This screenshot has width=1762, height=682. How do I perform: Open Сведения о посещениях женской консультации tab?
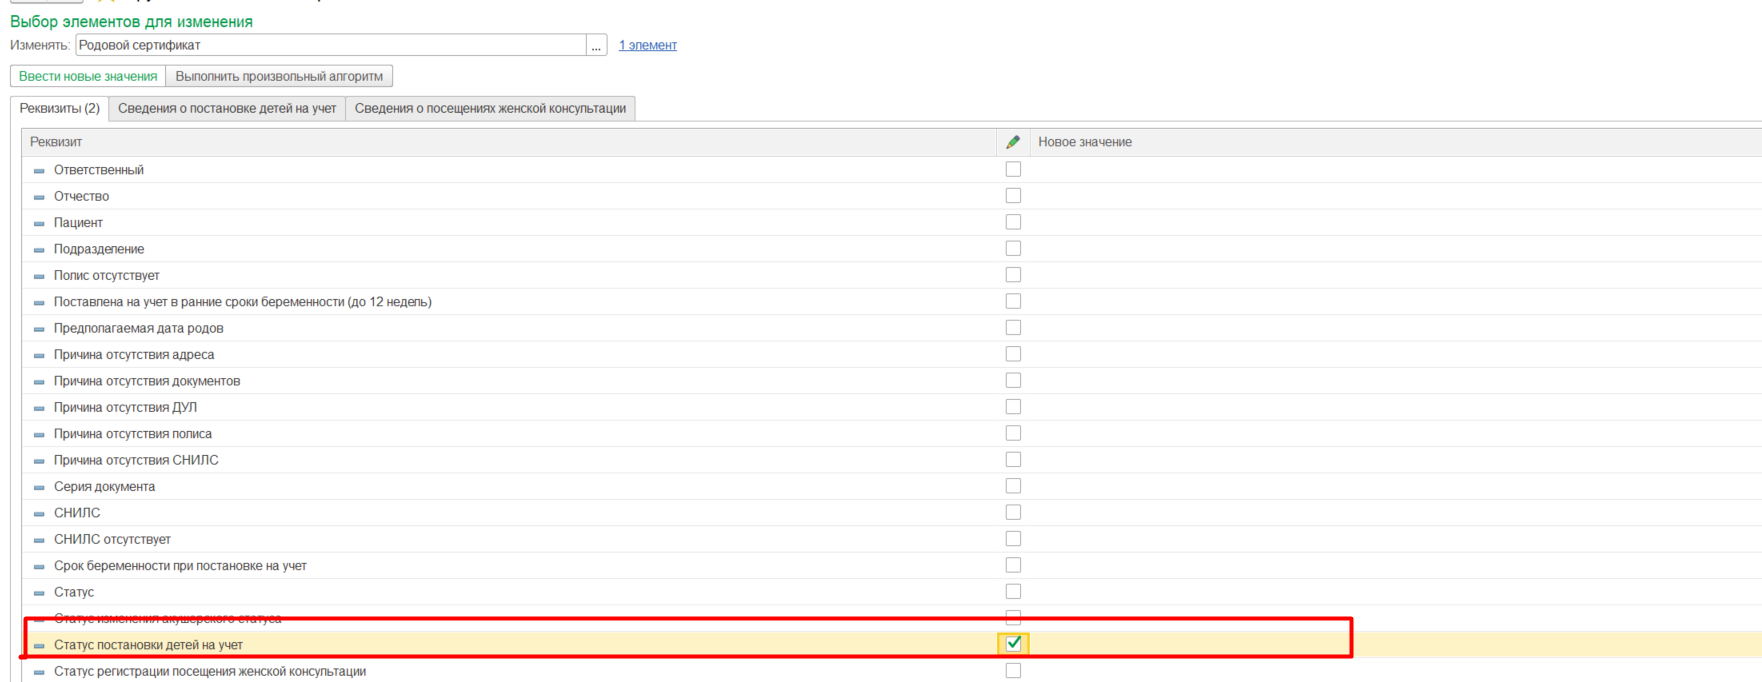click(x=490, y=109)
